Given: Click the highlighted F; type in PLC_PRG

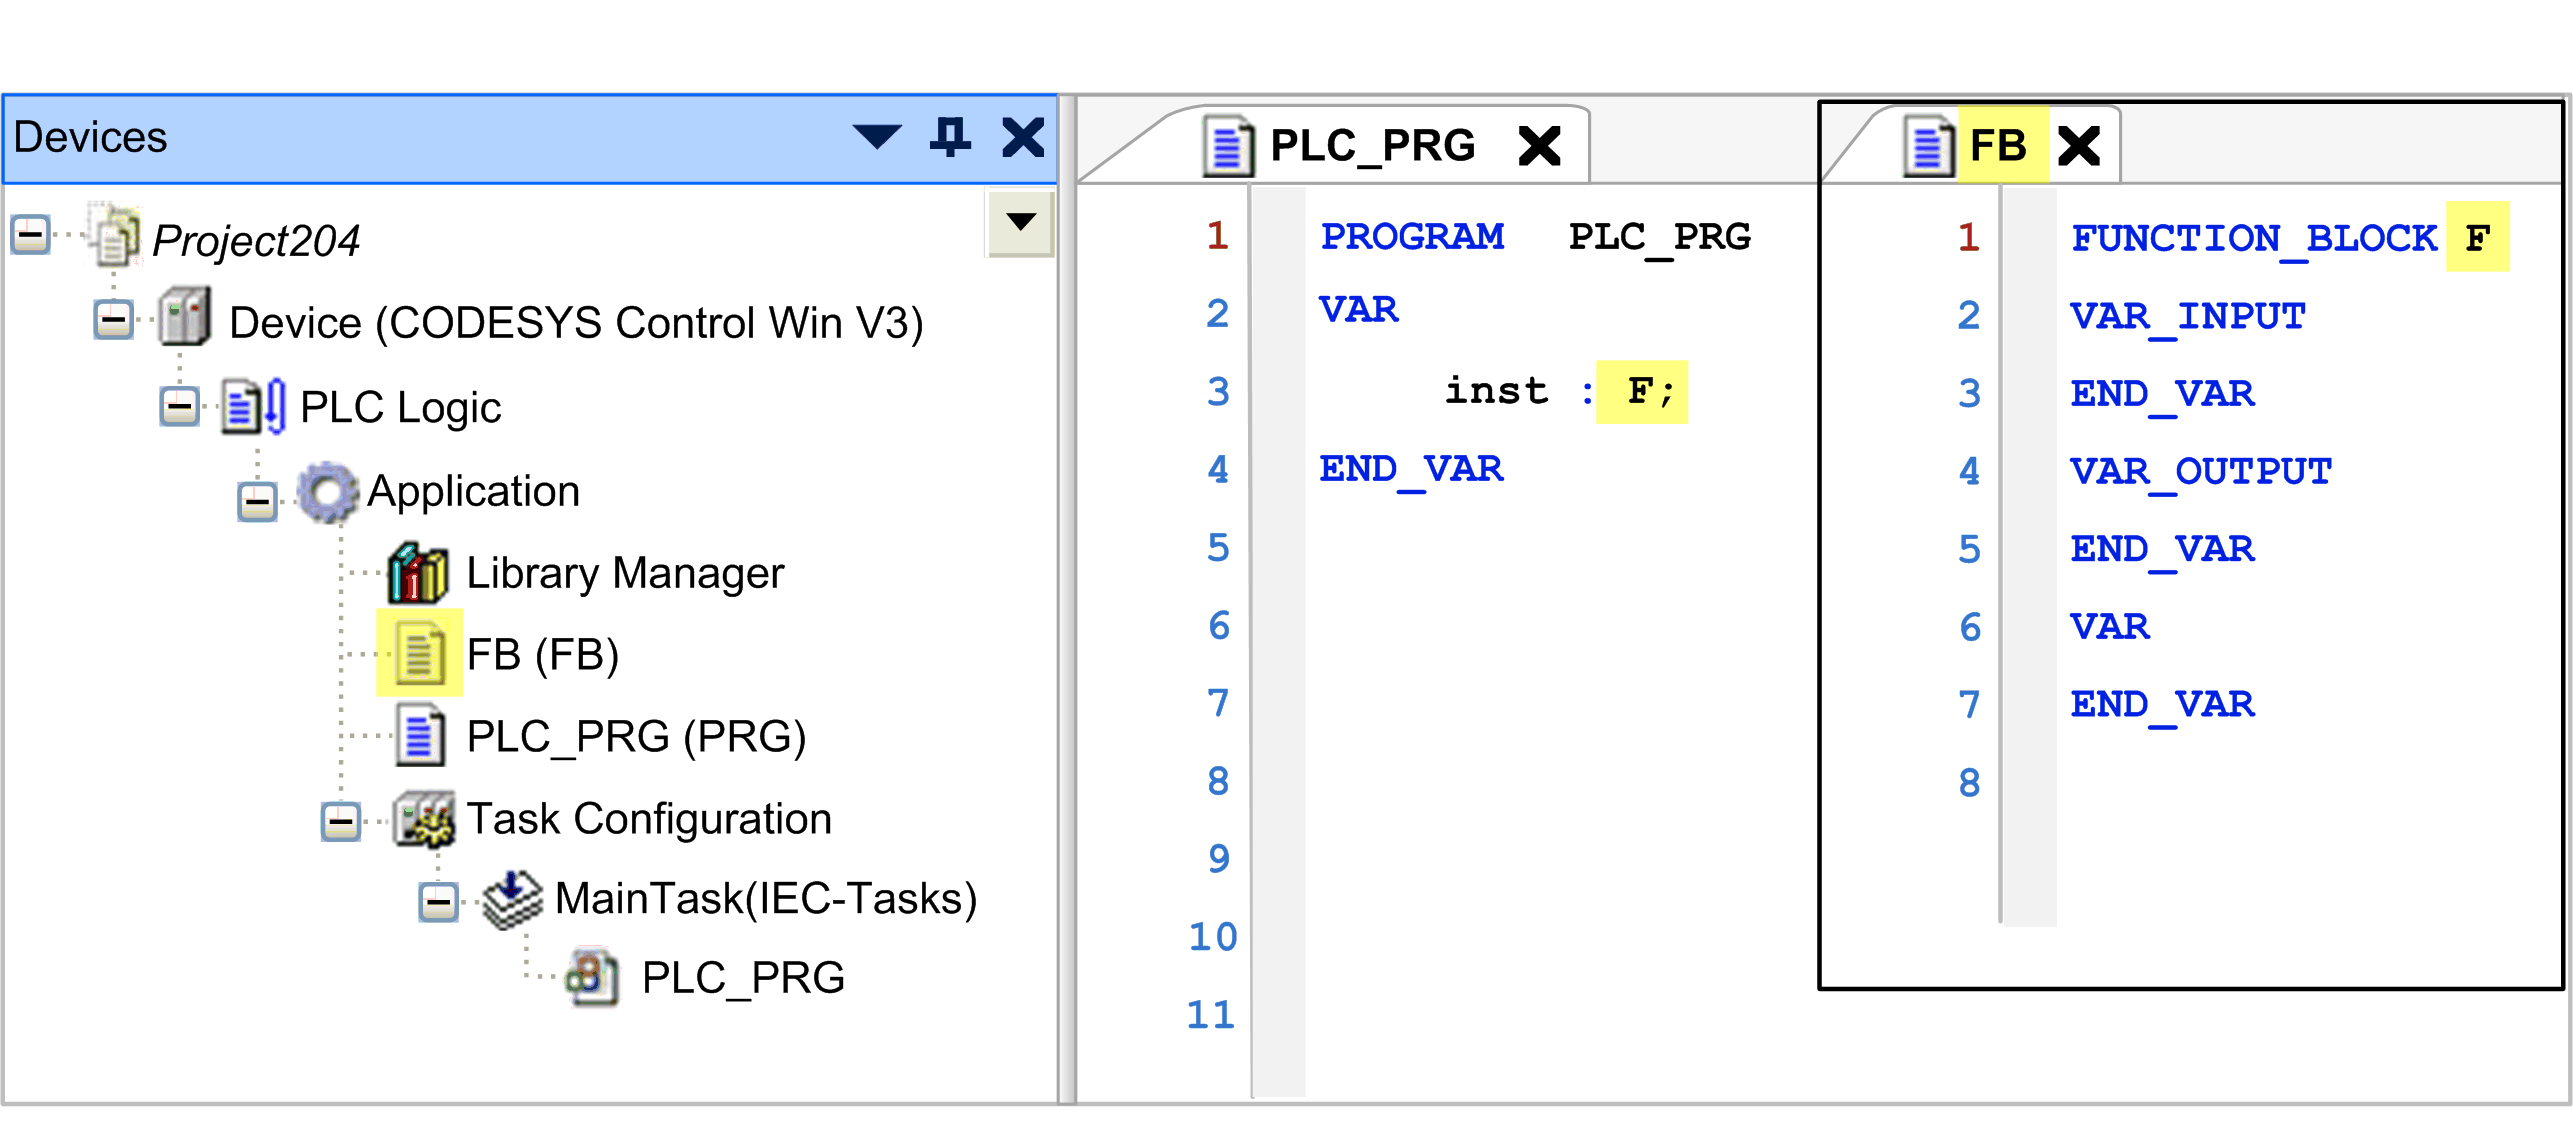Looking at the screenshot, I should tap(1642, 391).
